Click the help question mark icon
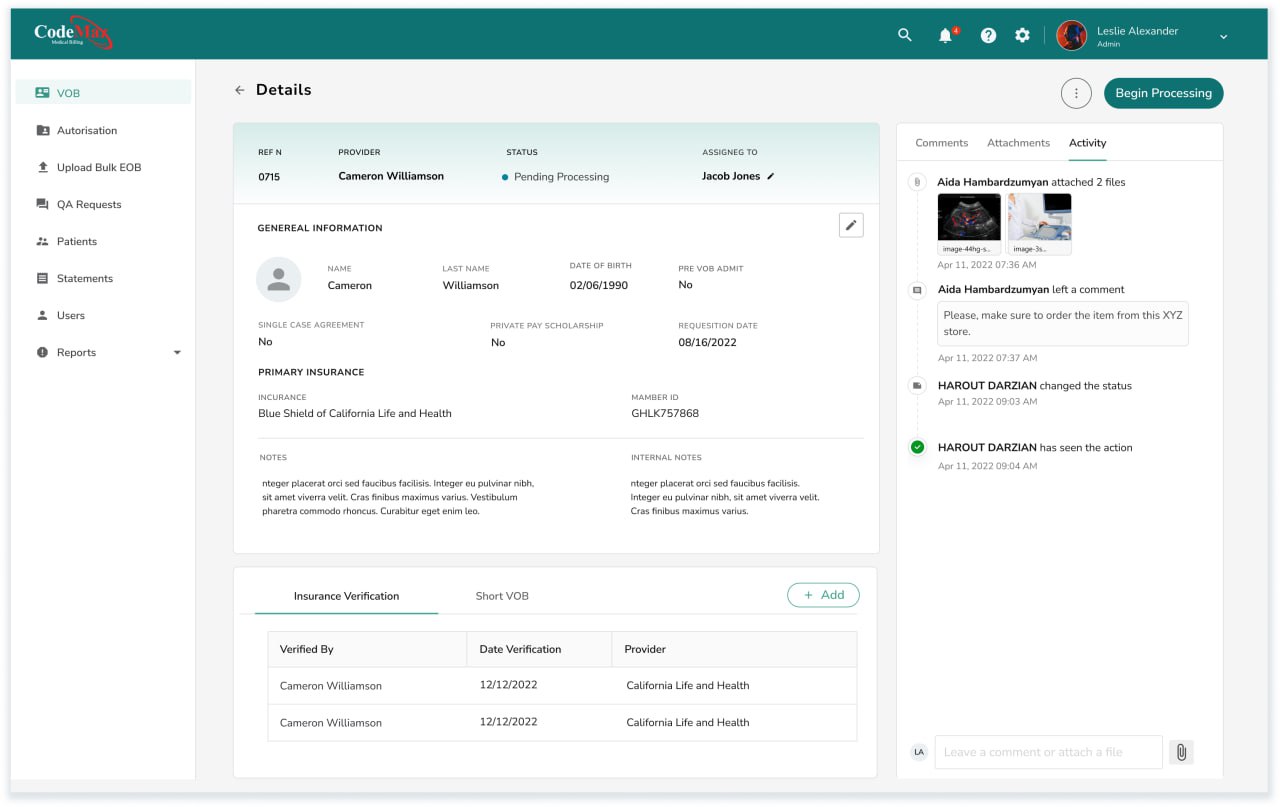 tap(988, 34)
